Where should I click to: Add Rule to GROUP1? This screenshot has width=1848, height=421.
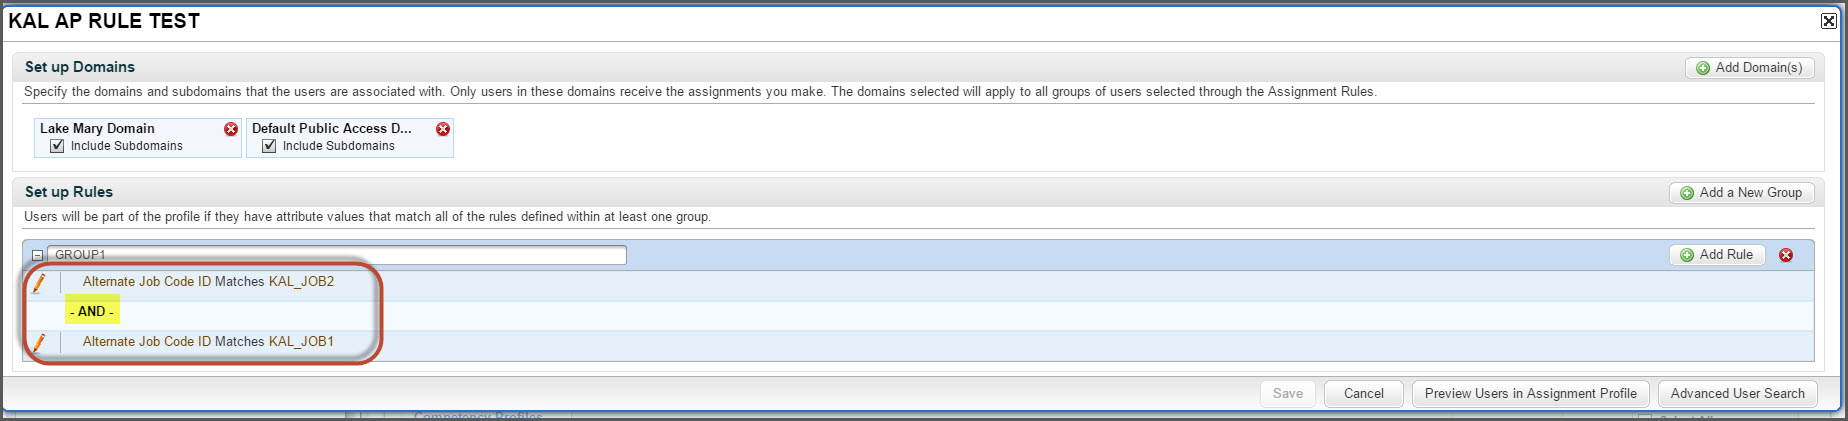point(1717,255)
